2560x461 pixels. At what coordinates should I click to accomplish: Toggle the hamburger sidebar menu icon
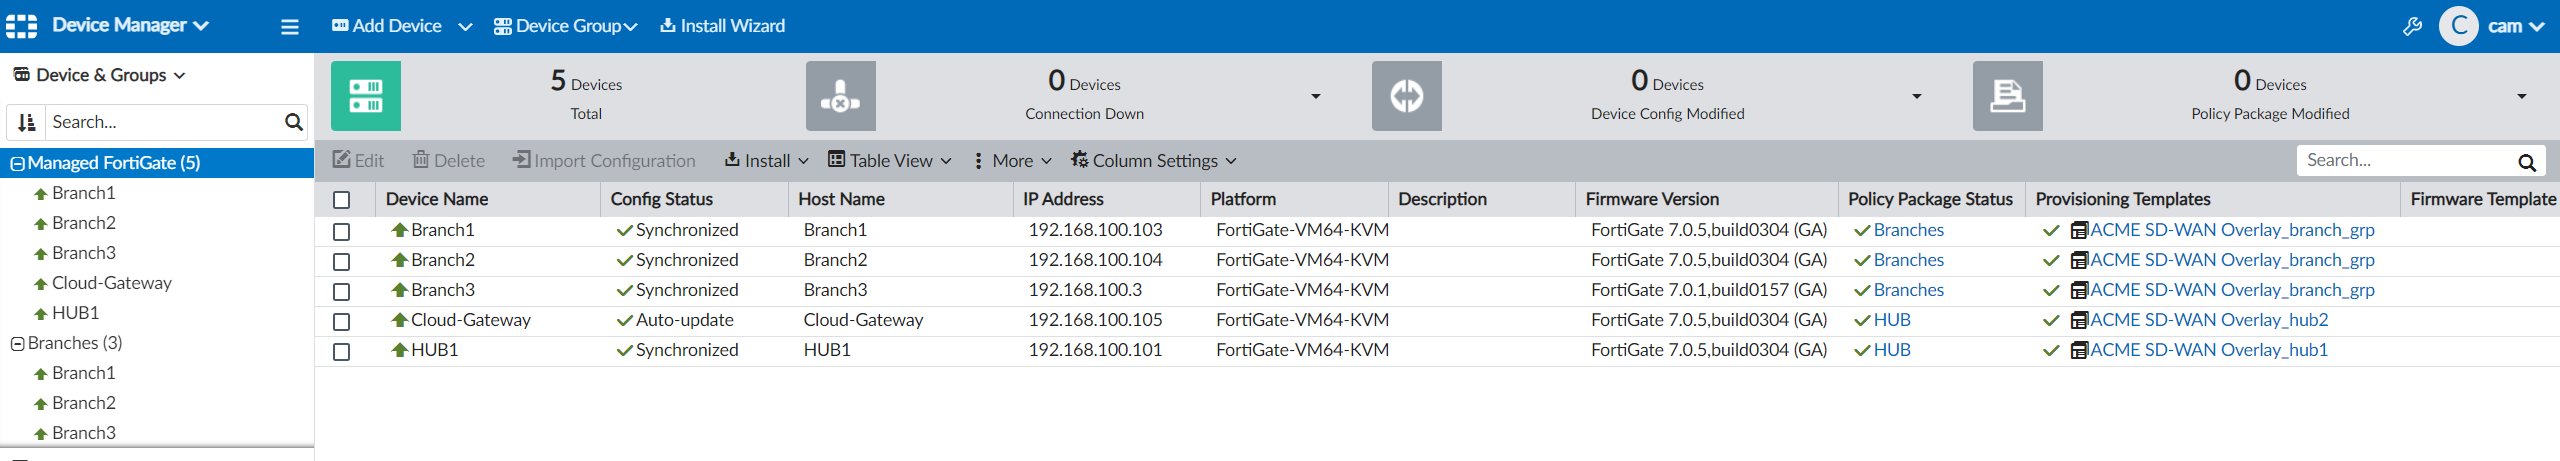tap(290, 27)
